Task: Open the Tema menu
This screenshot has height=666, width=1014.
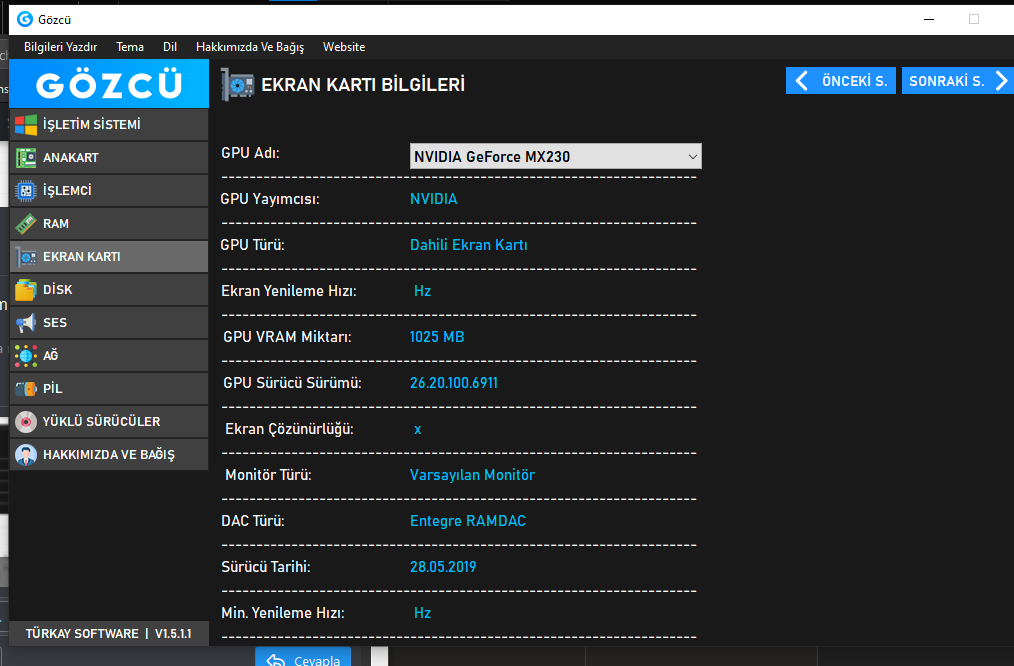Action: pyautogui.click(x=130, y=47)
